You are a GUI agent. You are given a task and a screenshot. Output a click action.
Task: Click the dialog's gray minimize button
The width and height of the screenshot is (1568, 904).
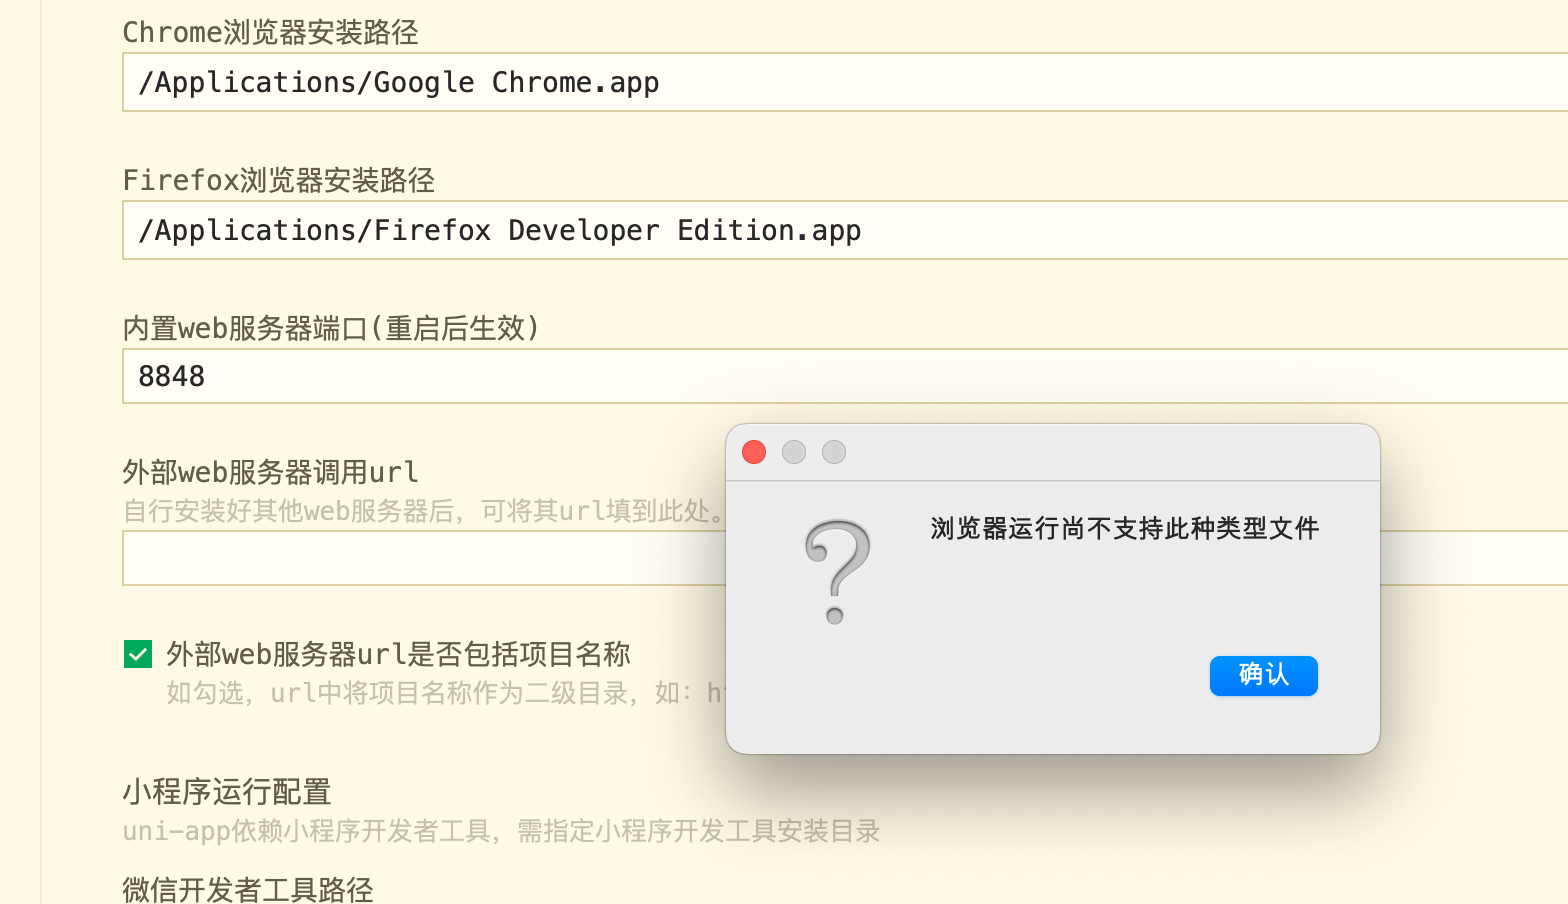(794, 452)
